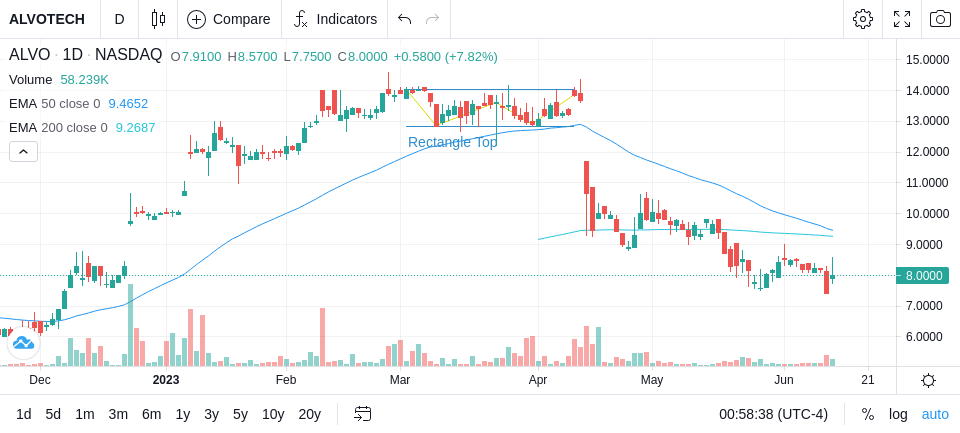The height and width of the screenshot is (433, 960).
Task: Open time axis settings gear icon
Action: point(928,380)
